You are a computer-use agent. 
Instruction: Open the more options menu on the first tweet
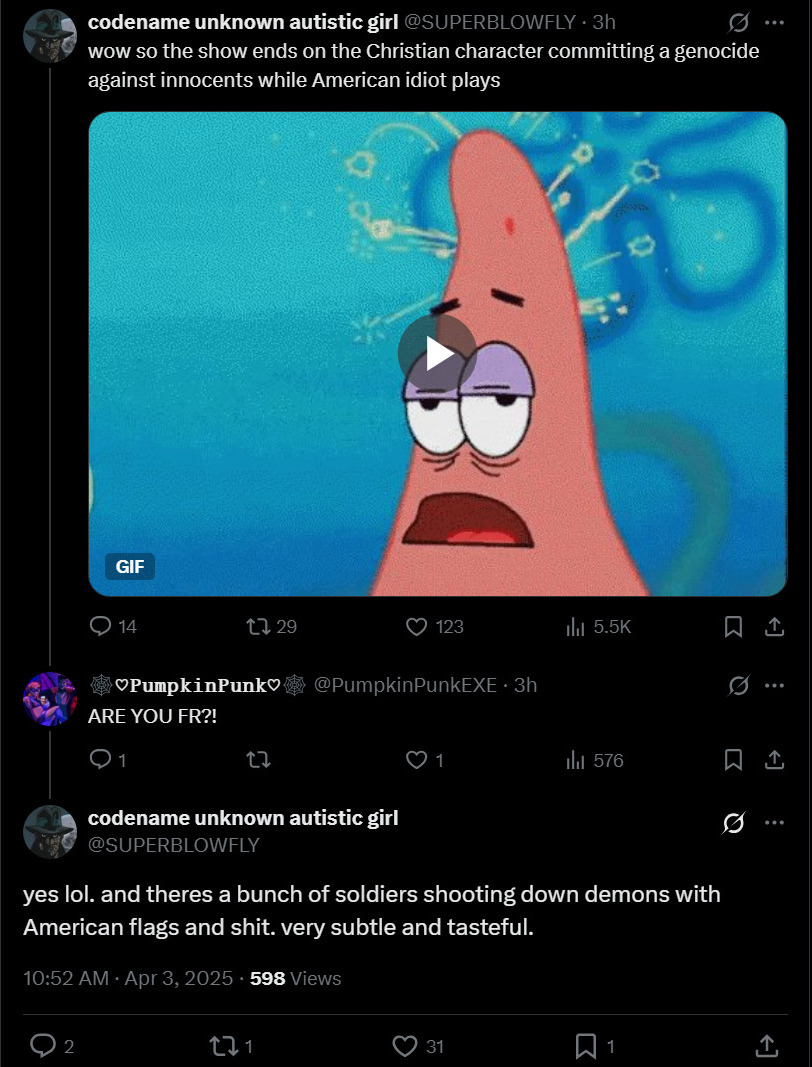click(x=774, y=22)
